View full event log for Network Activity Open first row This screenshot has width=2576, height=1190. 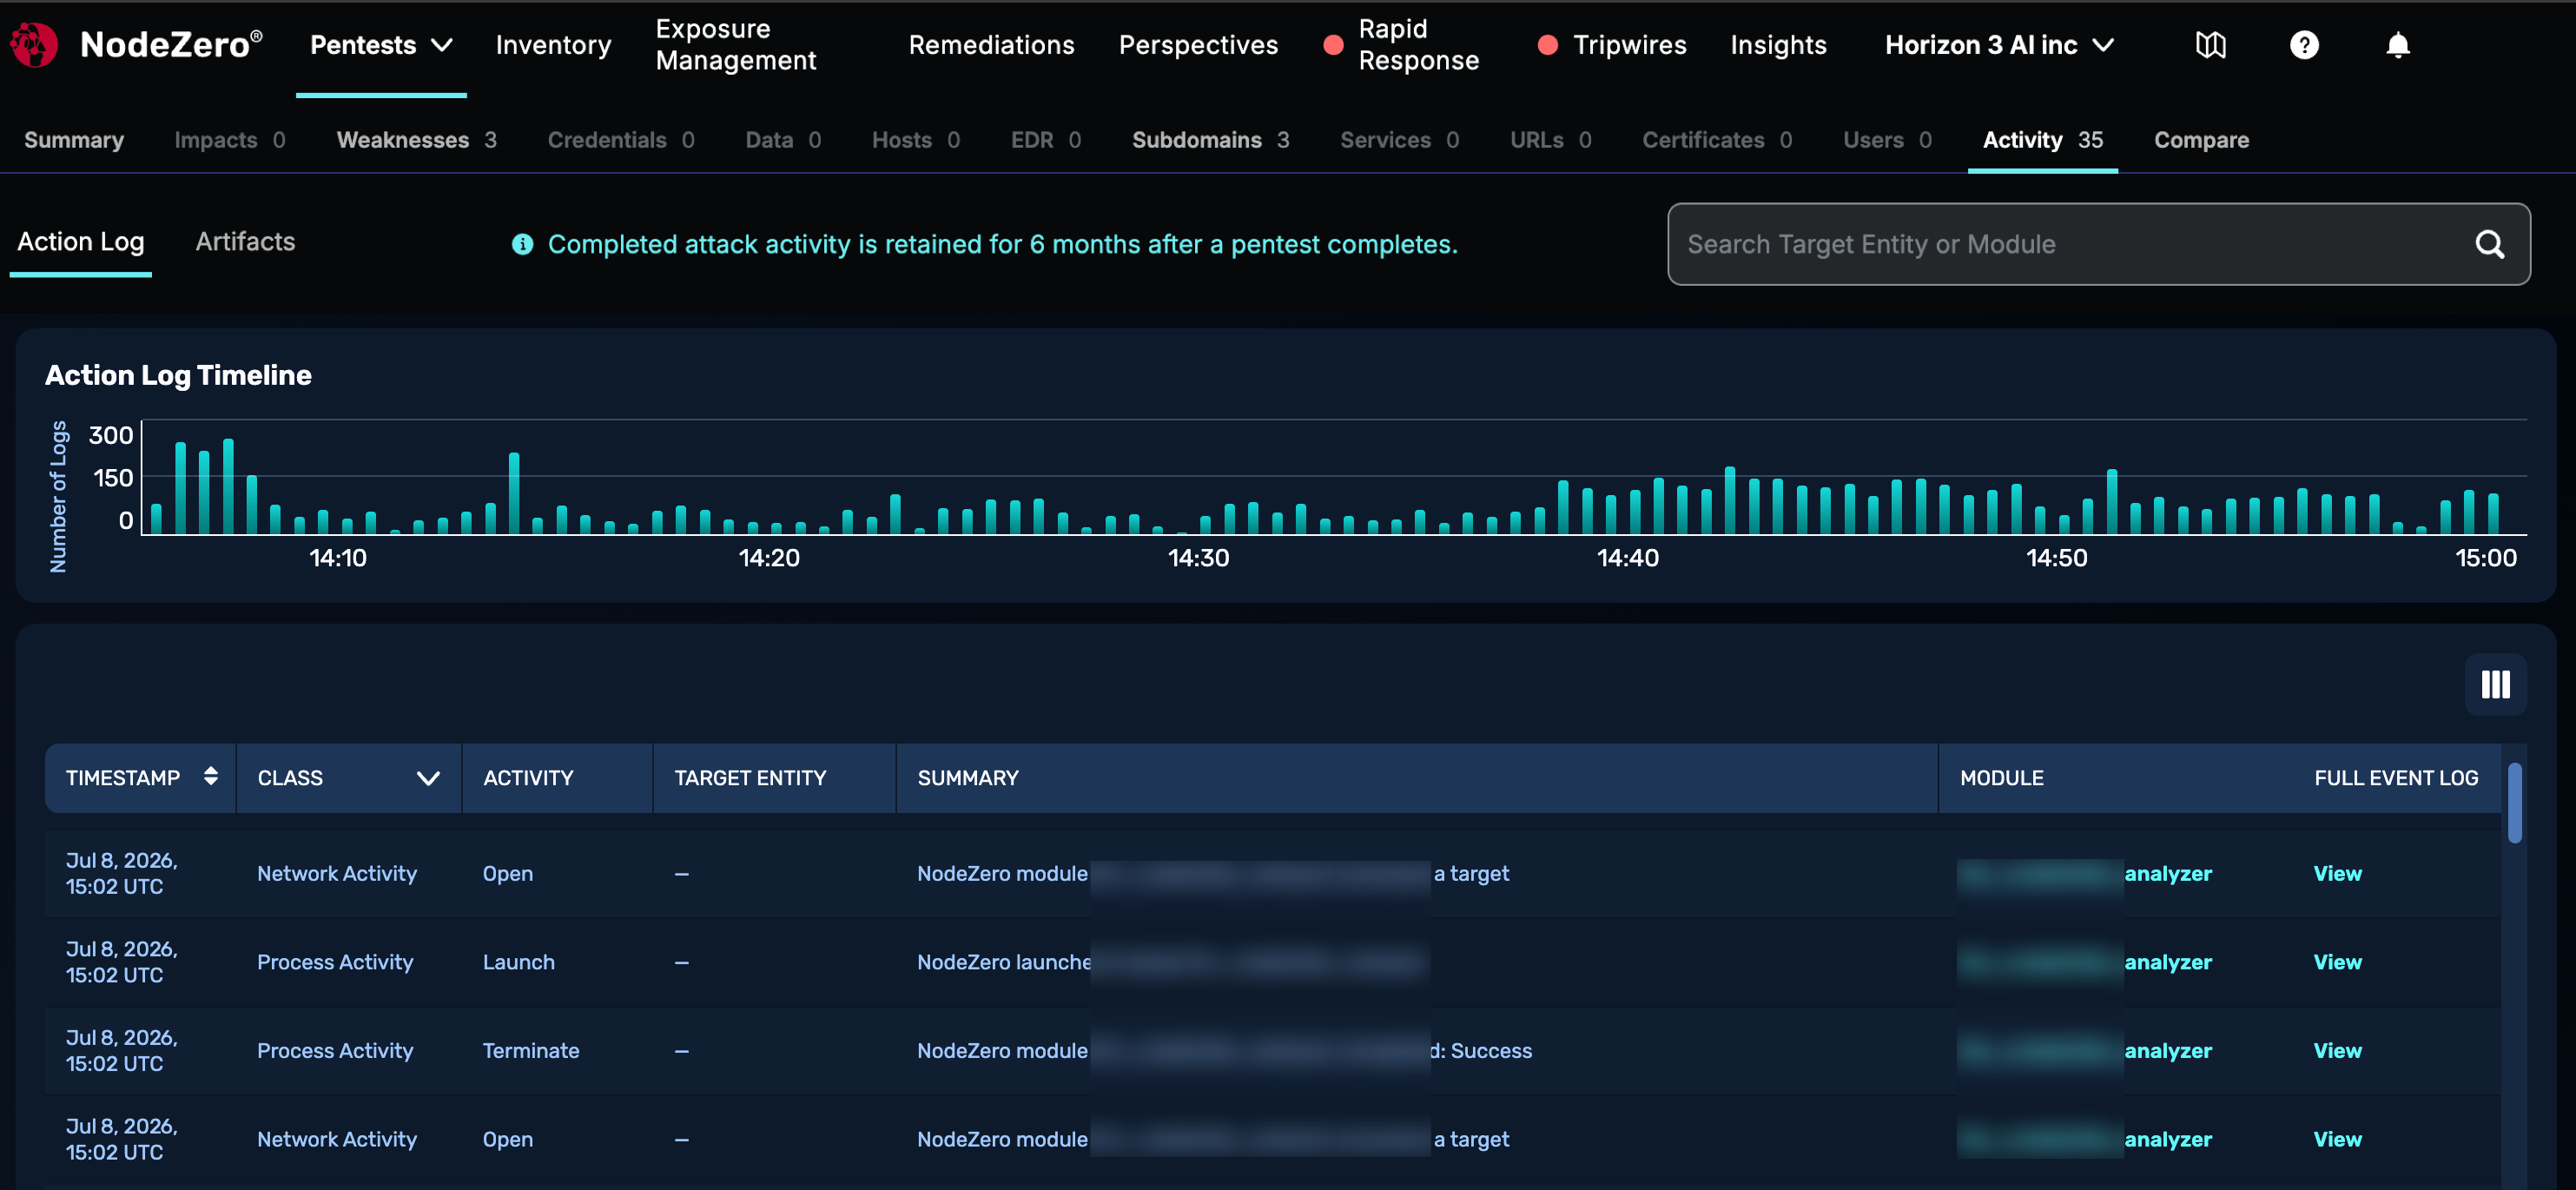(2337, 873)
